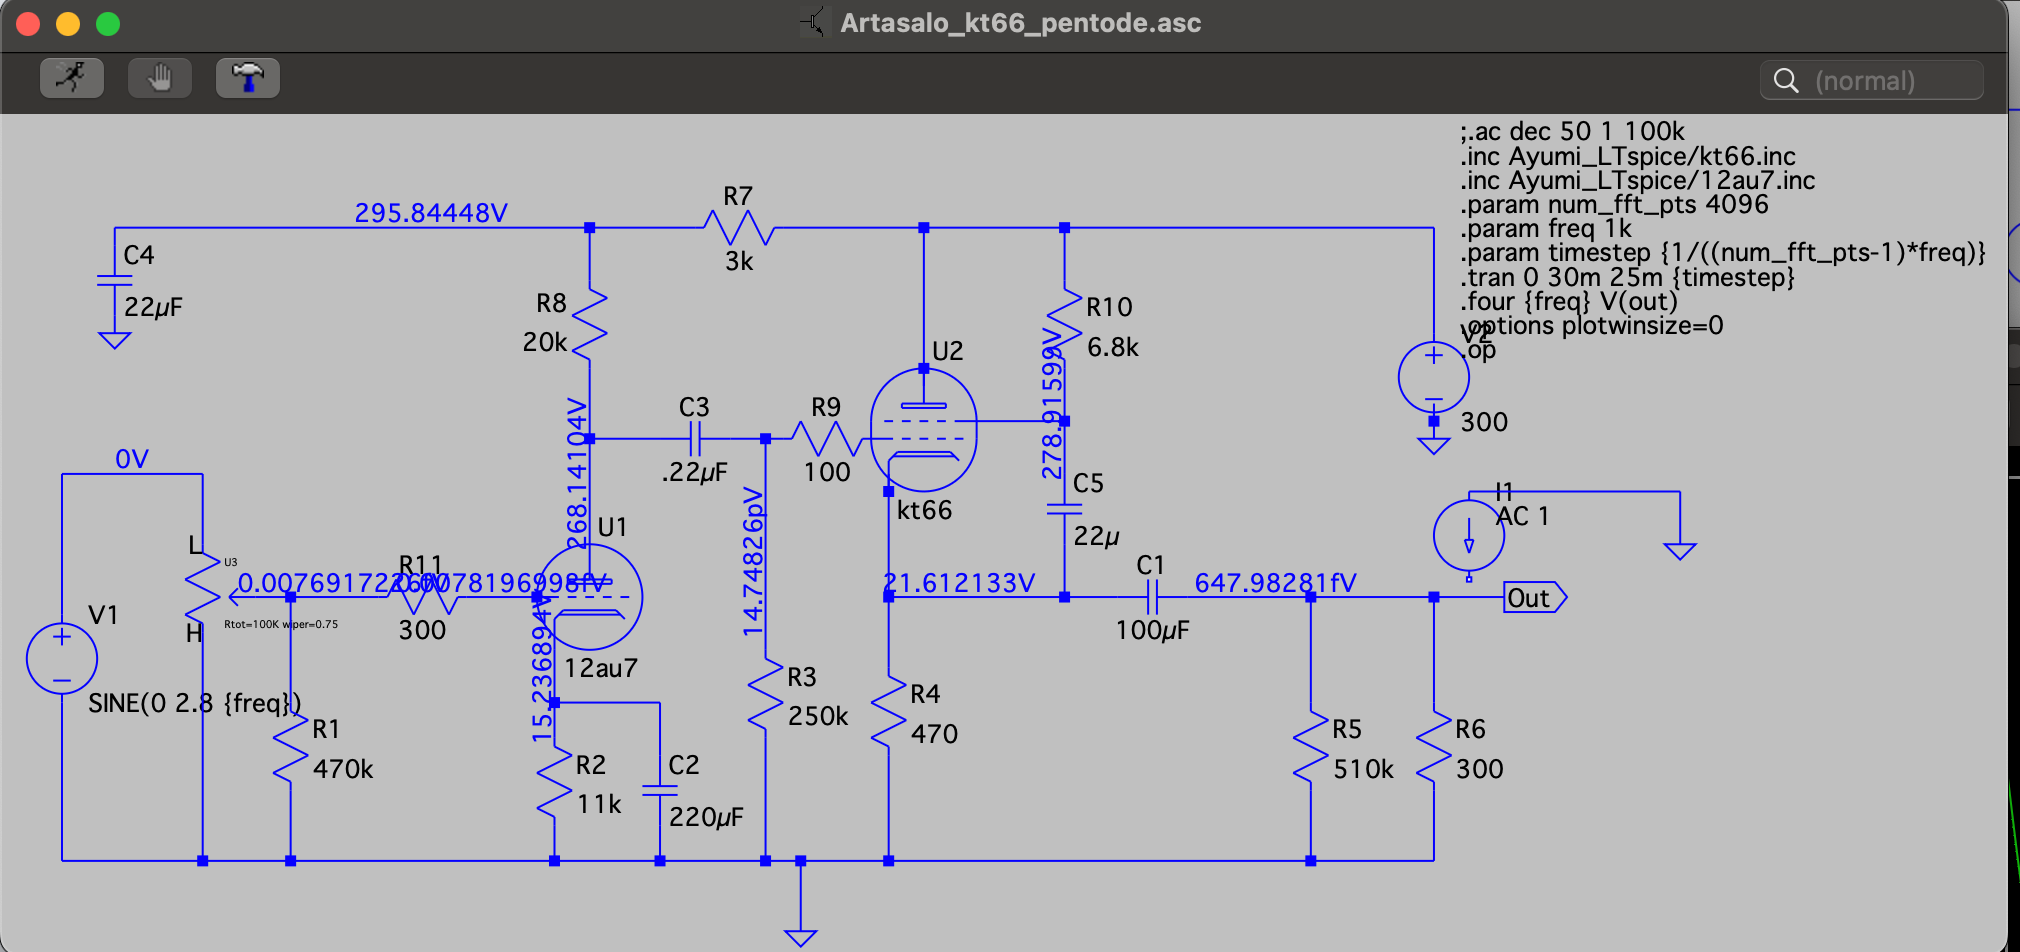The height and width of the screenshot is (952, 2020).
Task: Select capacitor C5 22µ symbol
Action: tap(1065, 509)
